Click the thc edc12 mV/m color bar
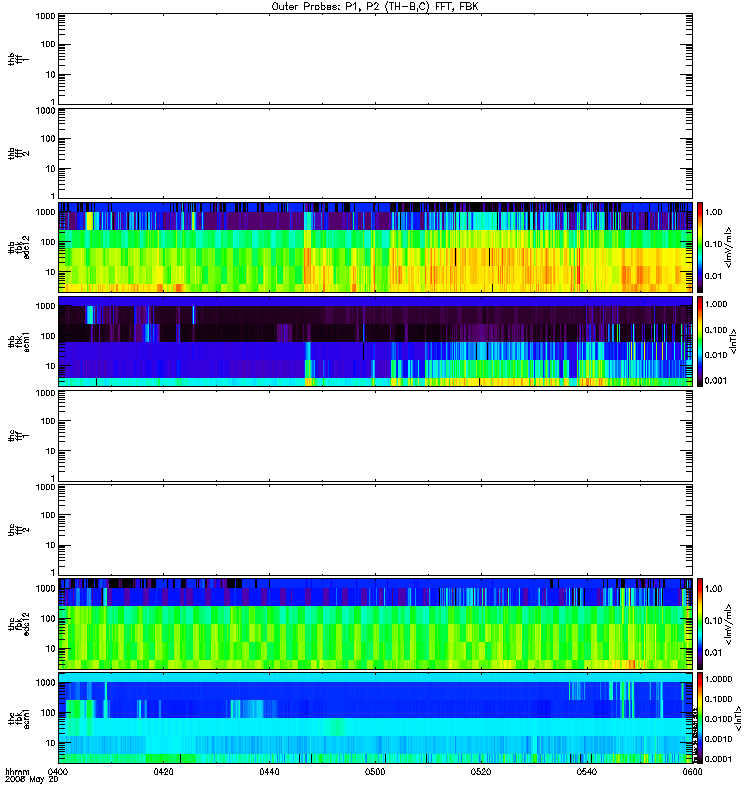 tap(700, 624)
